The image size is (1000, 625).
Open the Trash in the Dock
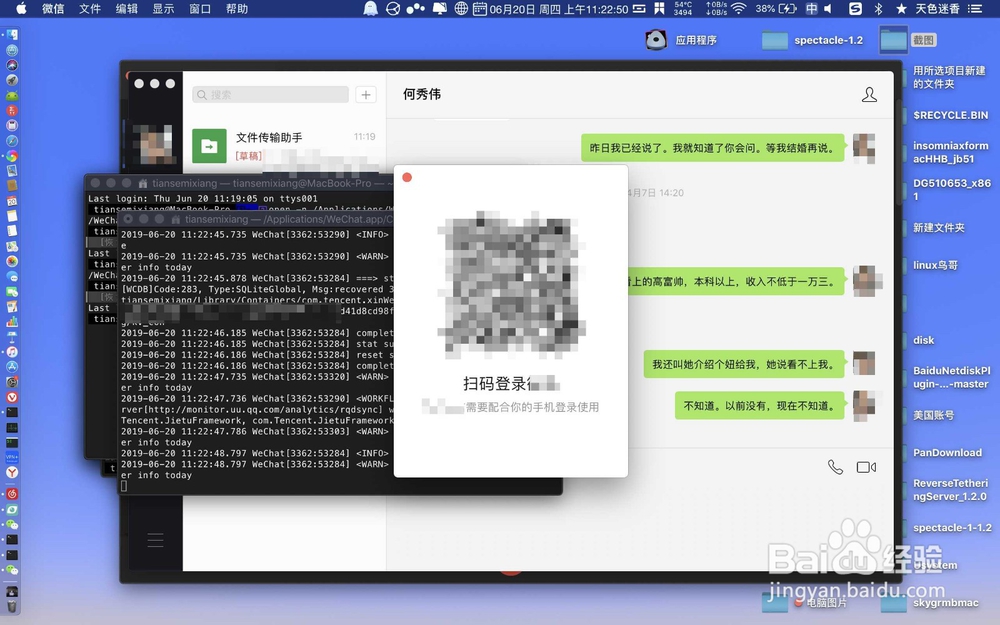11,607
